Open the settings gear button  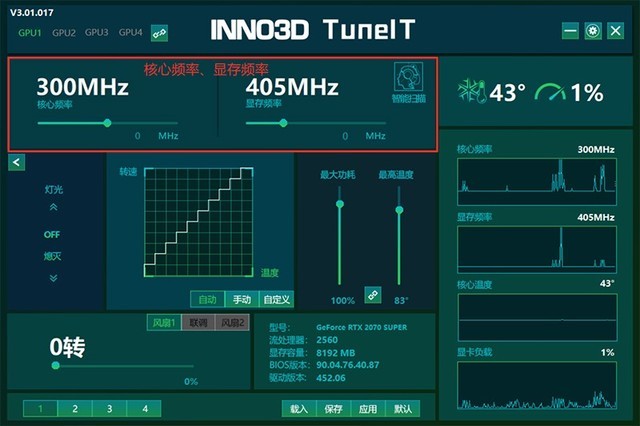(593, 31)
